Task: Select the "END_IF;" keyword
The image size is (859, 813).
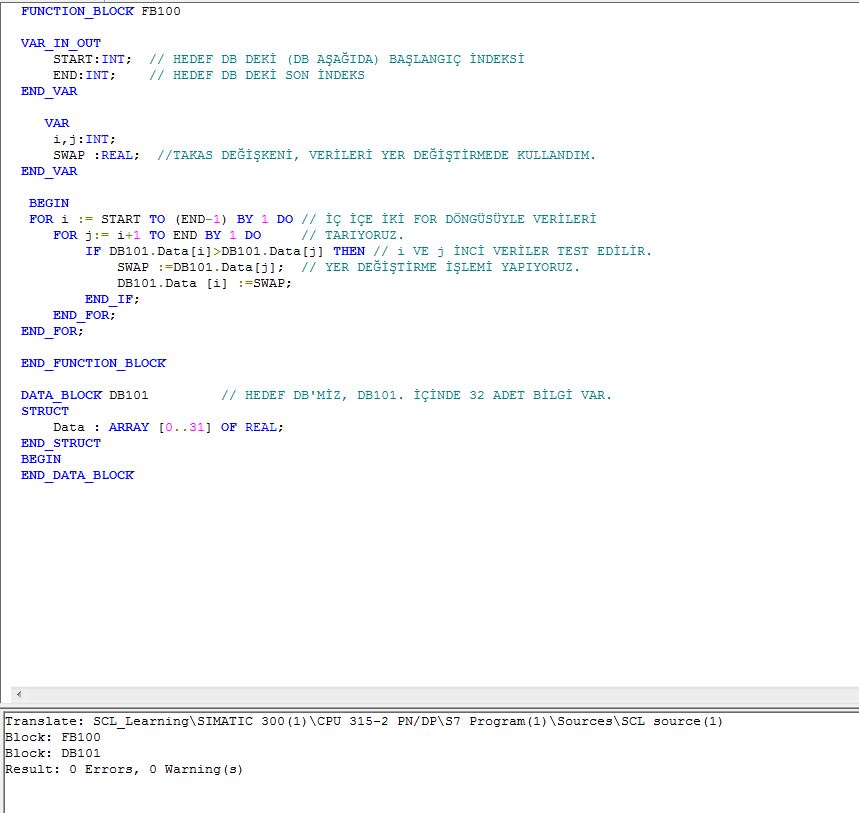Action: [112, 299]
